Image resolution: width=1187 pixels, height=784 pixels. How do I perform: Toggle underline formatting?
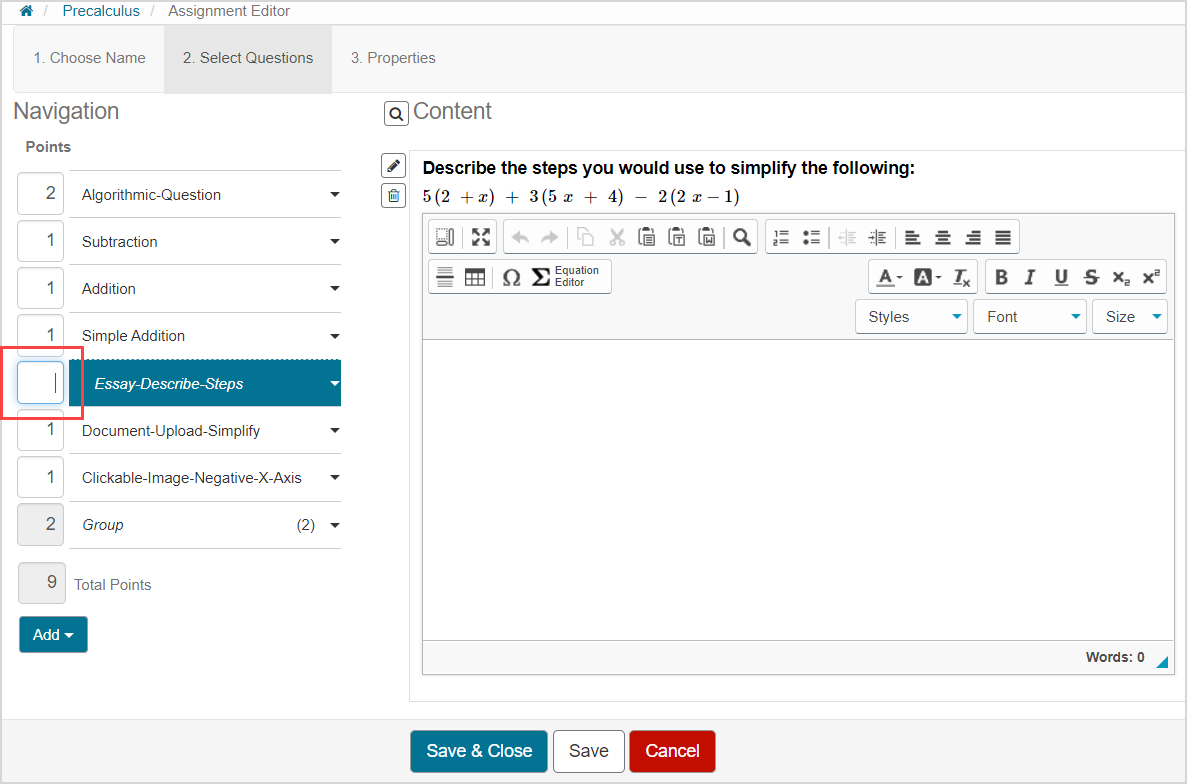(1061, 277)
